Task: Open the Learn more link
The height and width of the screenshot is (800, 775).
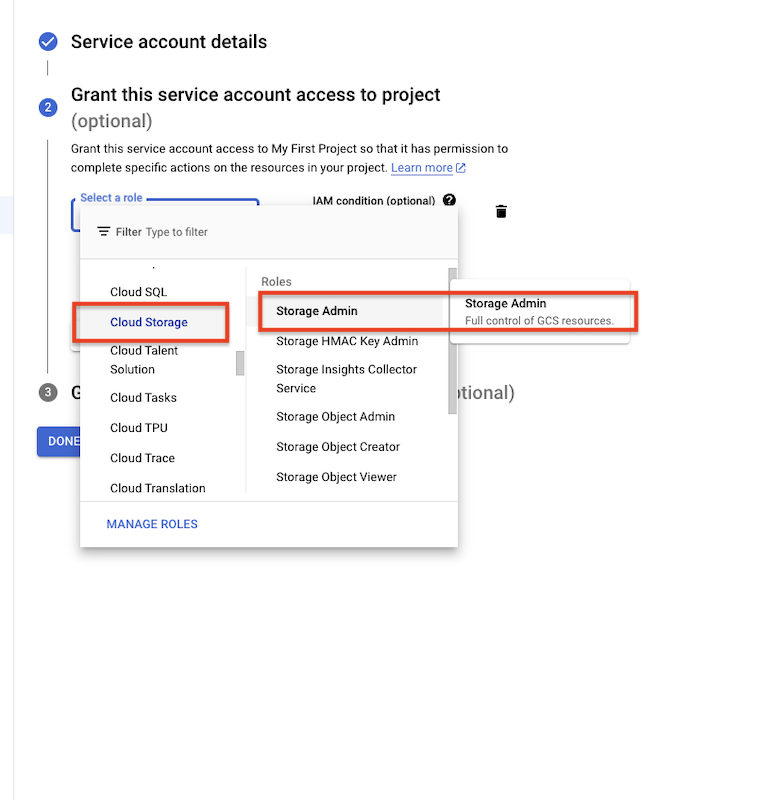Action: click(x=428, y=168)
